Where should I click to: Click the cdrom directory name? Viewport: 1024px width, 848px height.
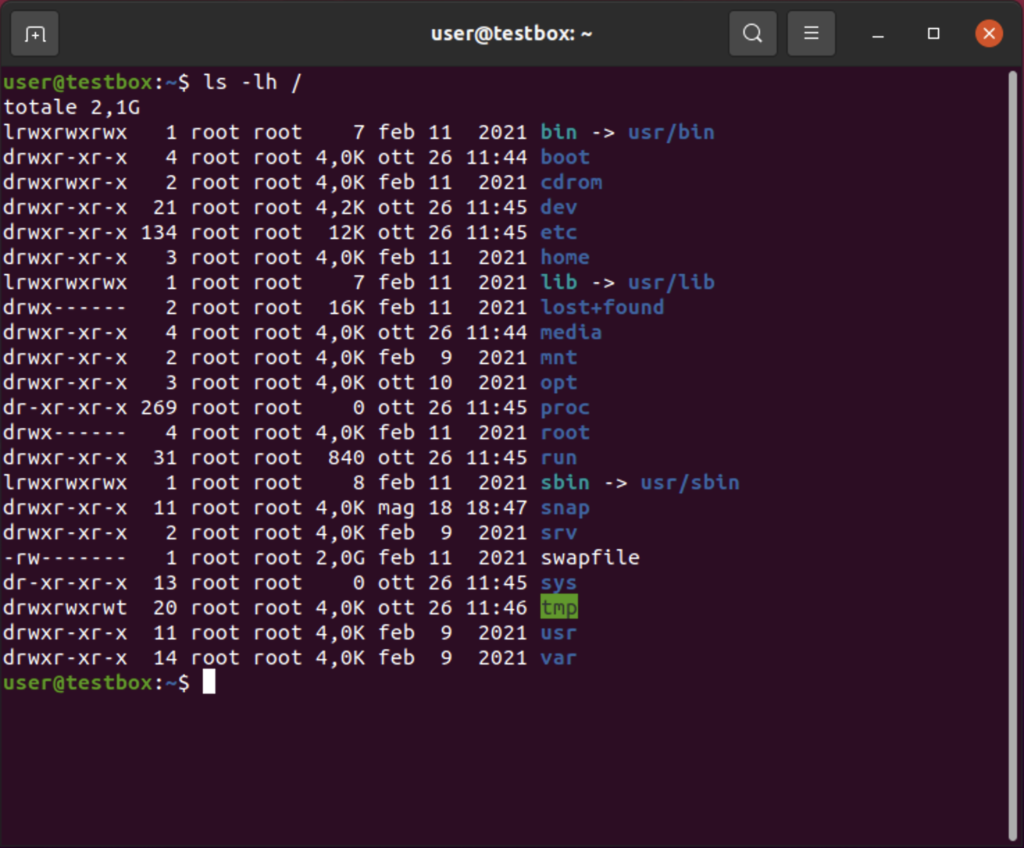(x=571, y=183)
